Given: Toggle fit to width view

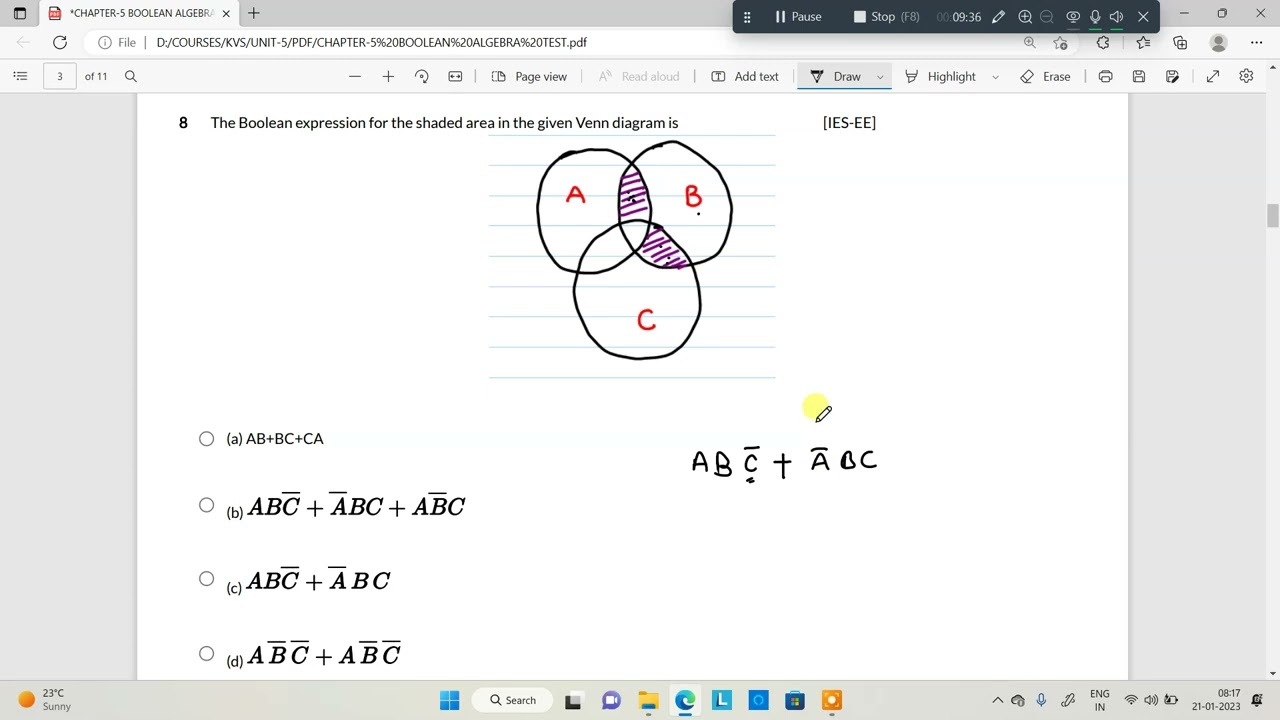Looking at the screenshot, I should click(455, 76).
